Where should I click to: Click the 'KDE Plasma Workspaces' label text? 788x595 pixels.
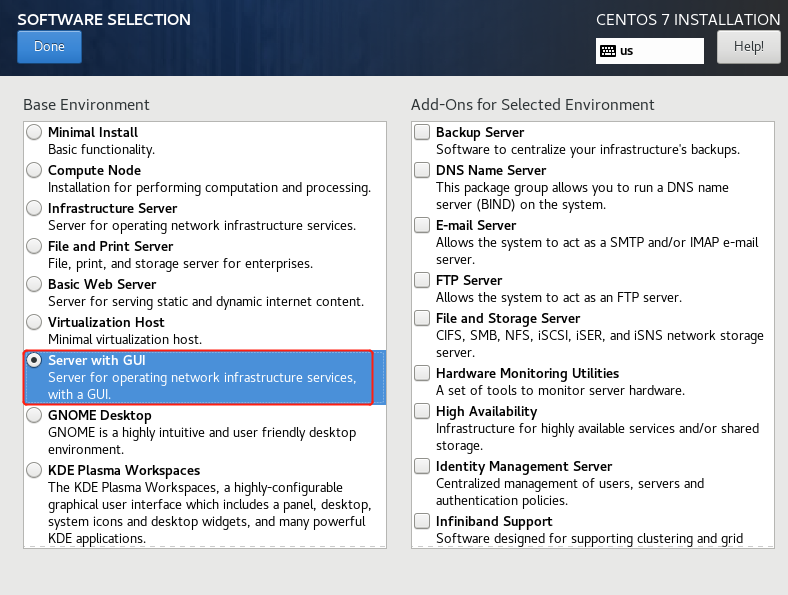(x=124, y=470)
